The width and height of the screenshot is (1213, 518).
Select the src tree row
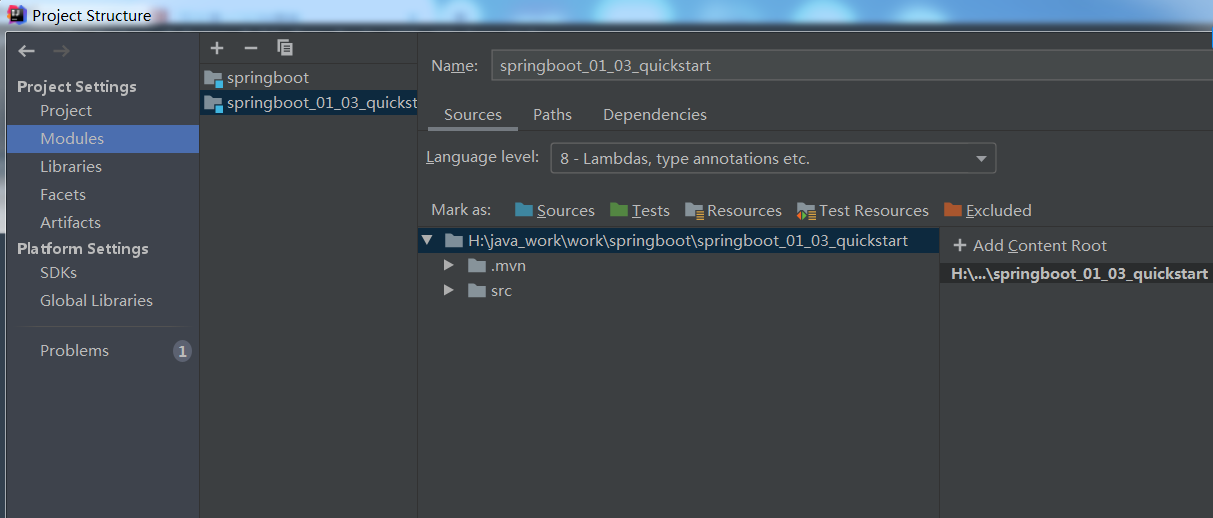click(x=678, y=291)
